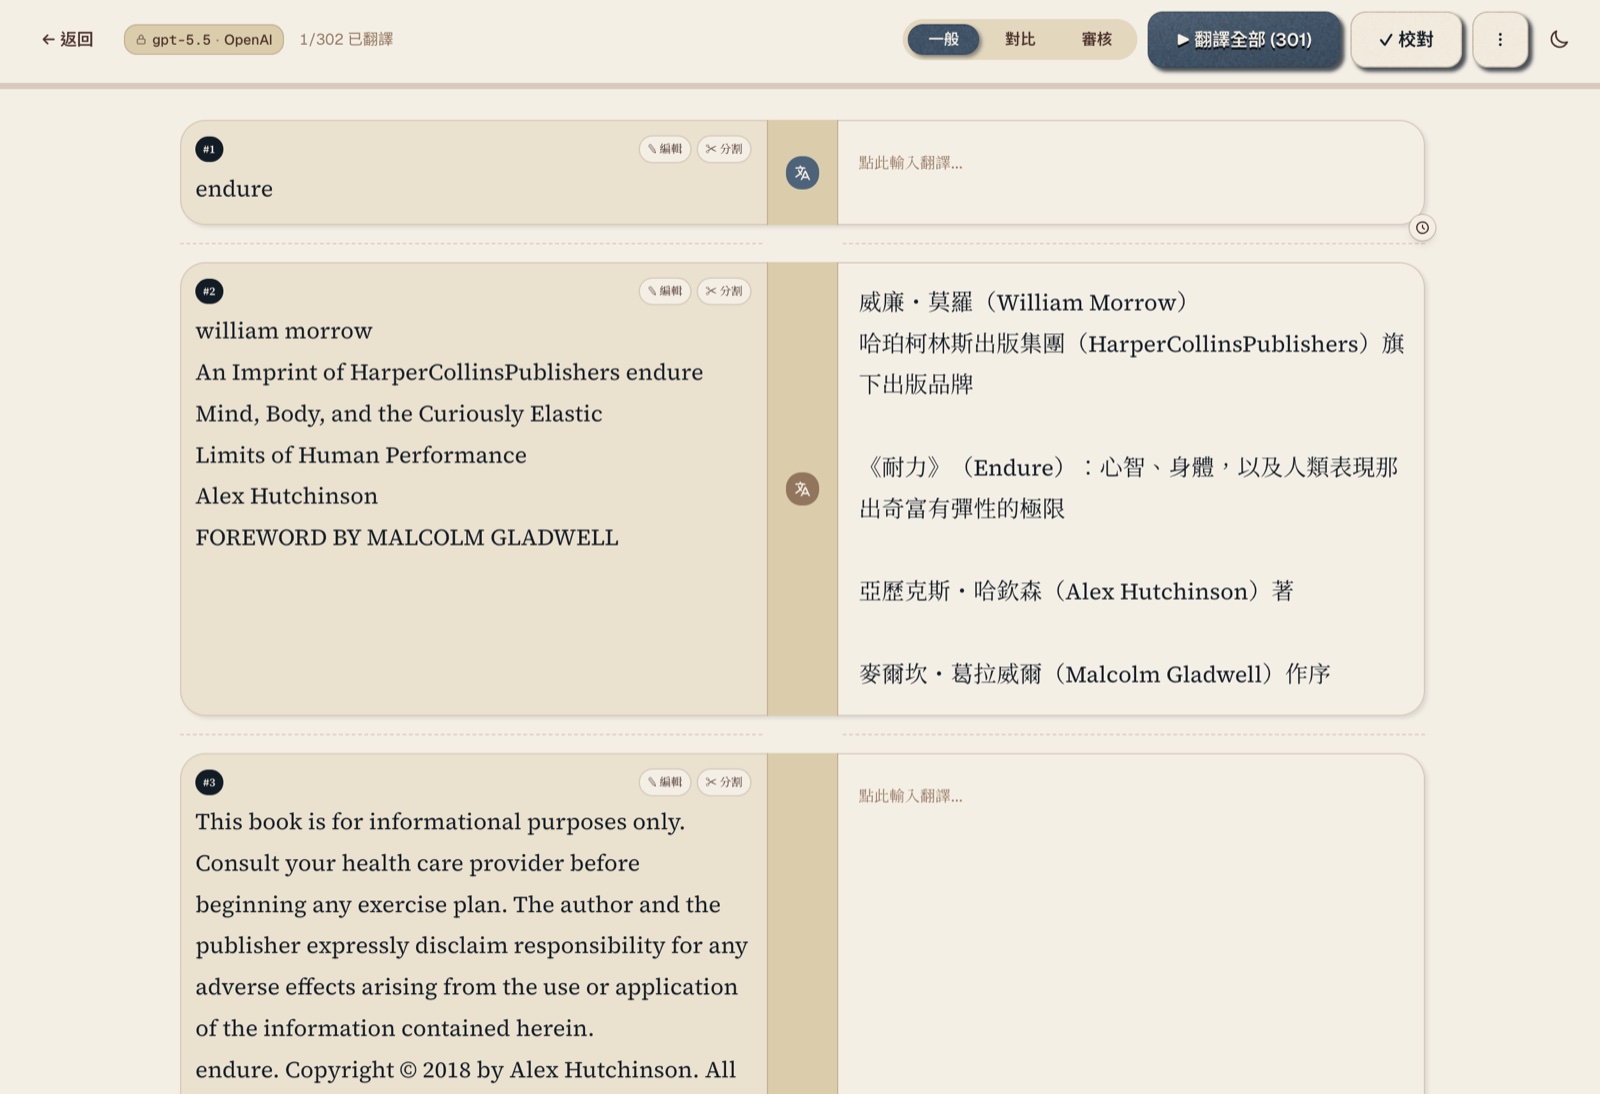Click the source text "endure" in segment #1
This screenshot has height=1094, width=1600.
pyautogui.click(x=234, y=189)
